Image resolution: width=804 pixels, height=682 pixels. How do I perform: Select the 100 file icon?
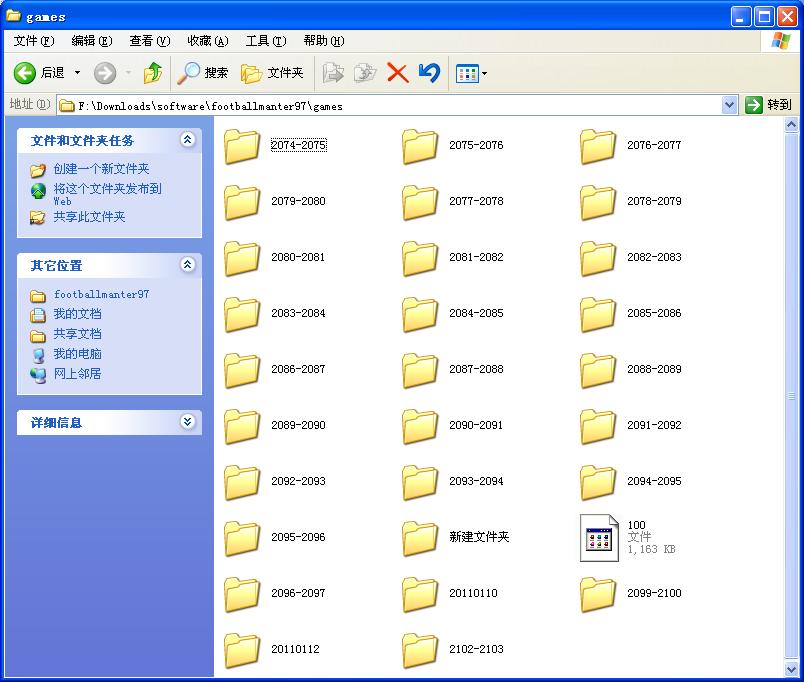coord(599,538)
